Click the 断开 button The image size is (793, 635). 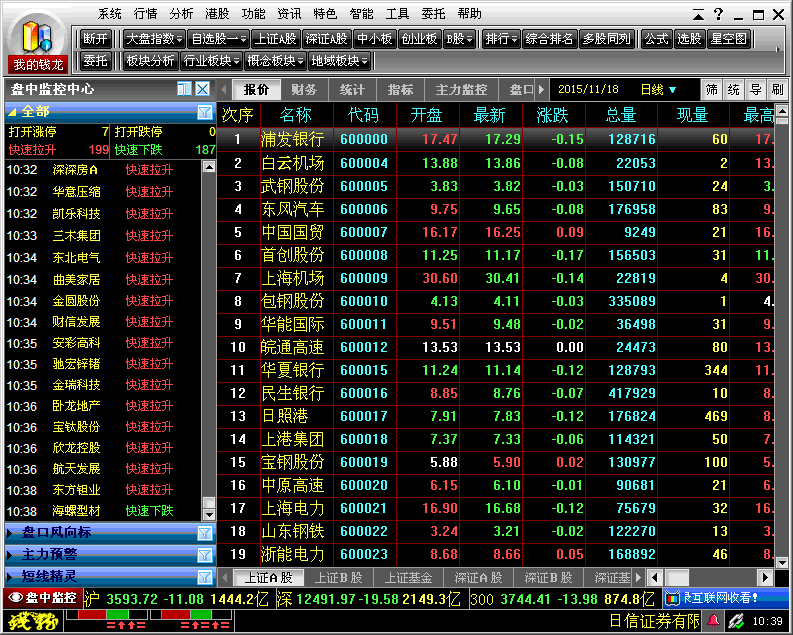click(95, 39)
